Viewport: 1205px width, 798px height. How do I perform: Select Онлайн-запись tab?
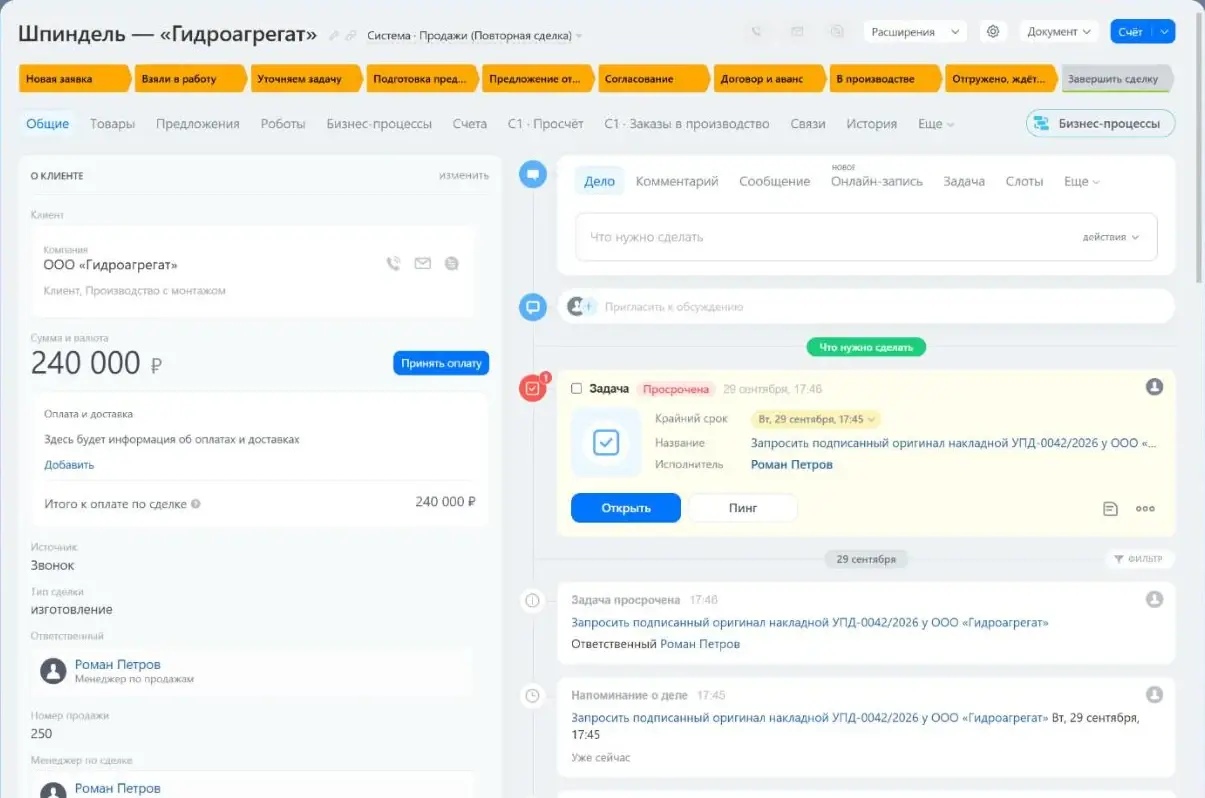coord(877,181)
